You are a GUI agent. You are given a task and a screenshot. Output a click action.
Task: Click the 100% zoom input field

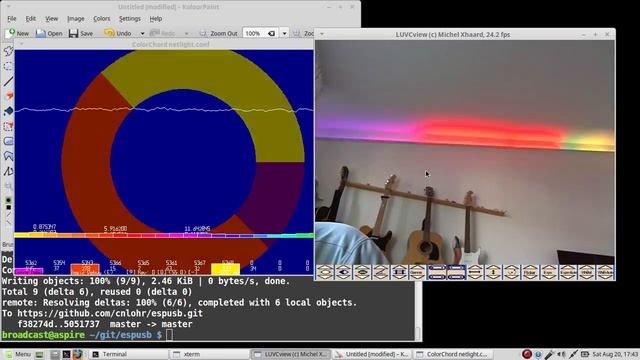(x=260, y=33)
